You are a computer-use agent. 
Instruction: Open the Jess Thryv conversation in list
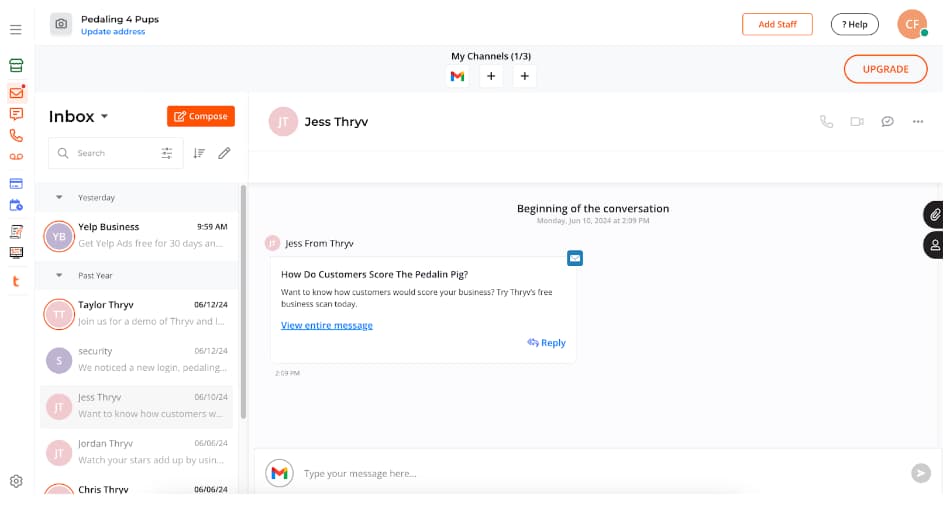tap(137, 406)
